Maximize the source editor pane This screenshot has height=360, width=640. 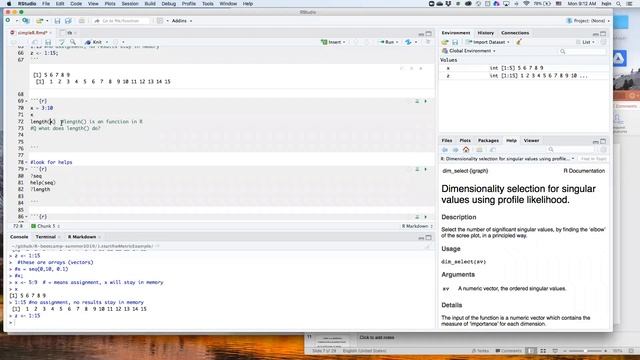tap(429, 33)
